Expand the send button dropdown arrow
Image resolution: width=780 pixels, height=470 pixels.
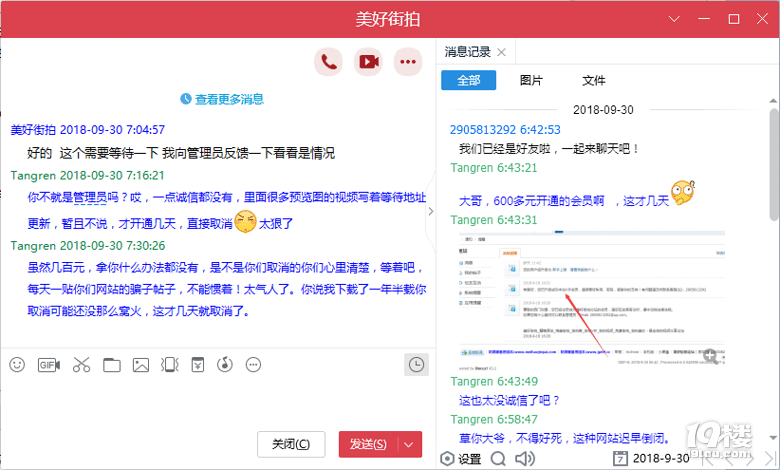click(409, 444)
